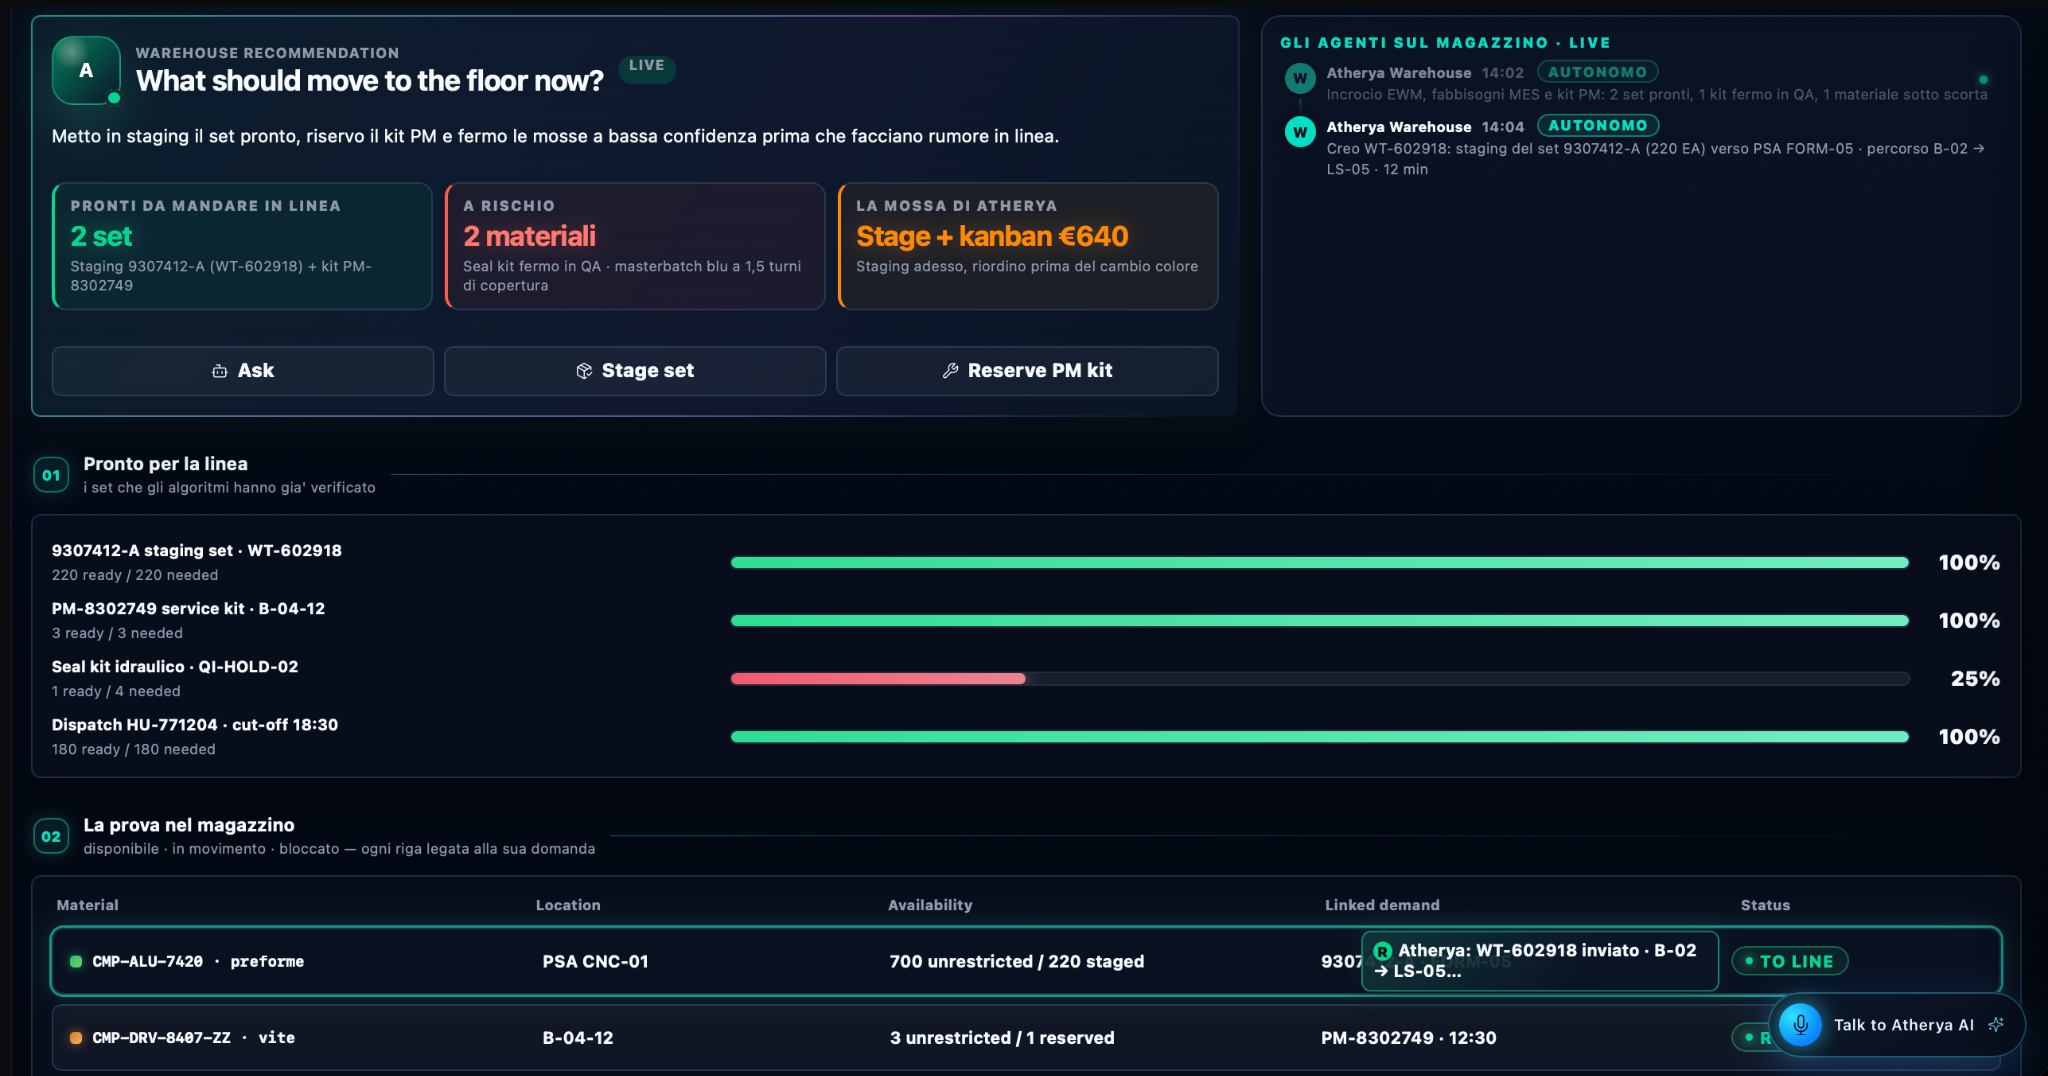Click the "La prova nel magazzino" section title

tap(189, 825)
